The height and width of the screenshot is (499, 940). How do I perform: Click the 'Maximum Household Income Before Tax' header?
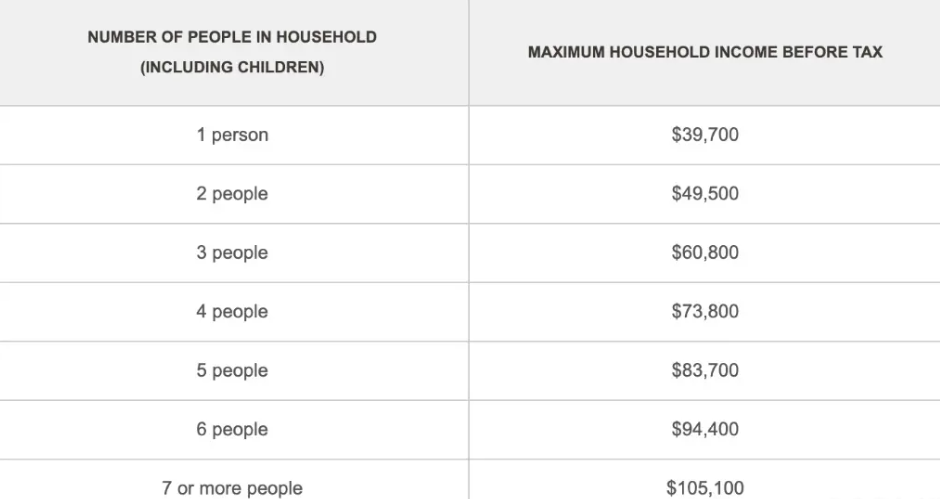(705, 52)
